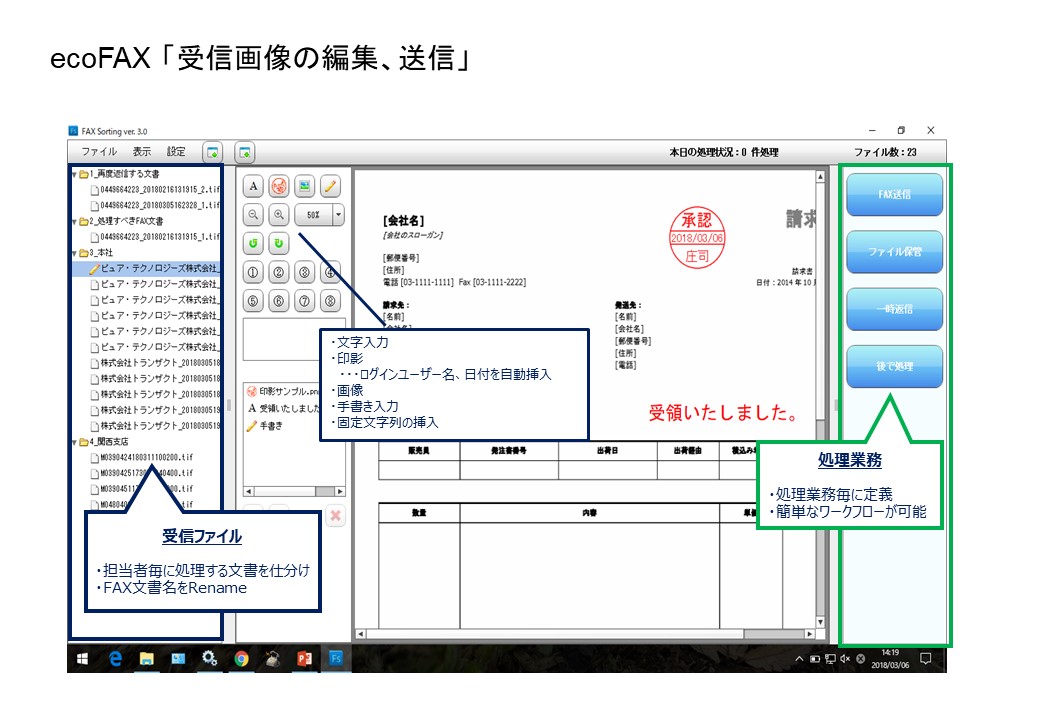Screen dimensions: 1040x720
Task: Click the FAX送信 button
Action: click(x=894, y=195)
